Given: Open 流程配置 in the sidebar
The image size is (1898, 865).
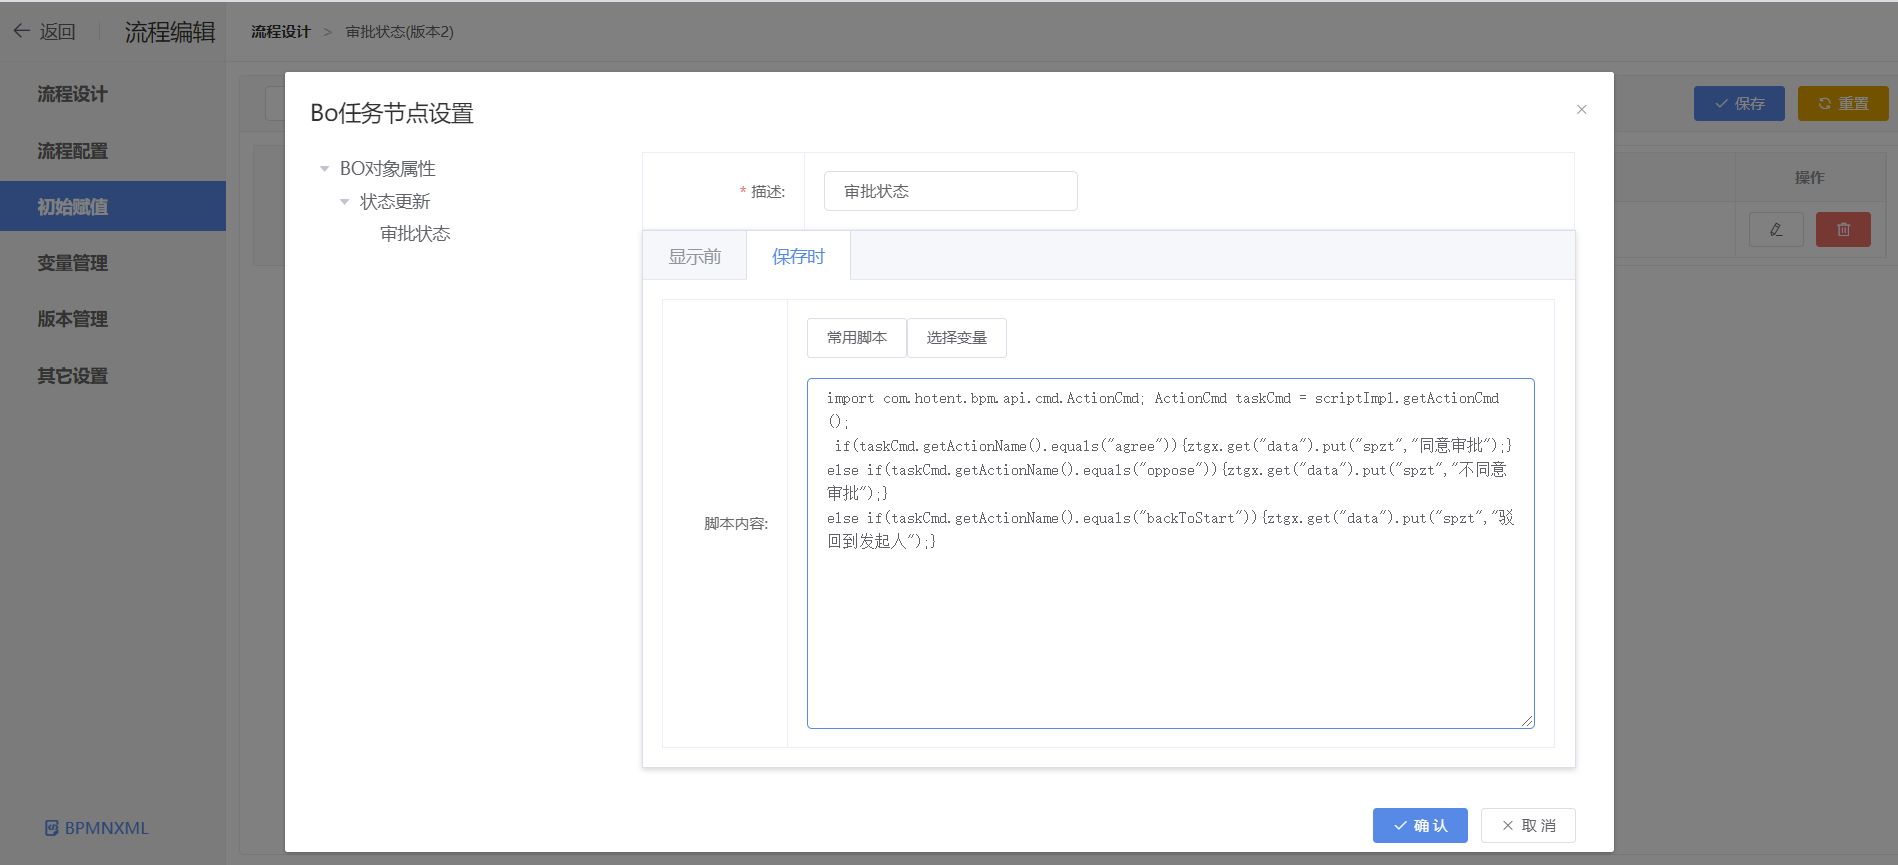Looking at the screenshot, I should 72,151.
